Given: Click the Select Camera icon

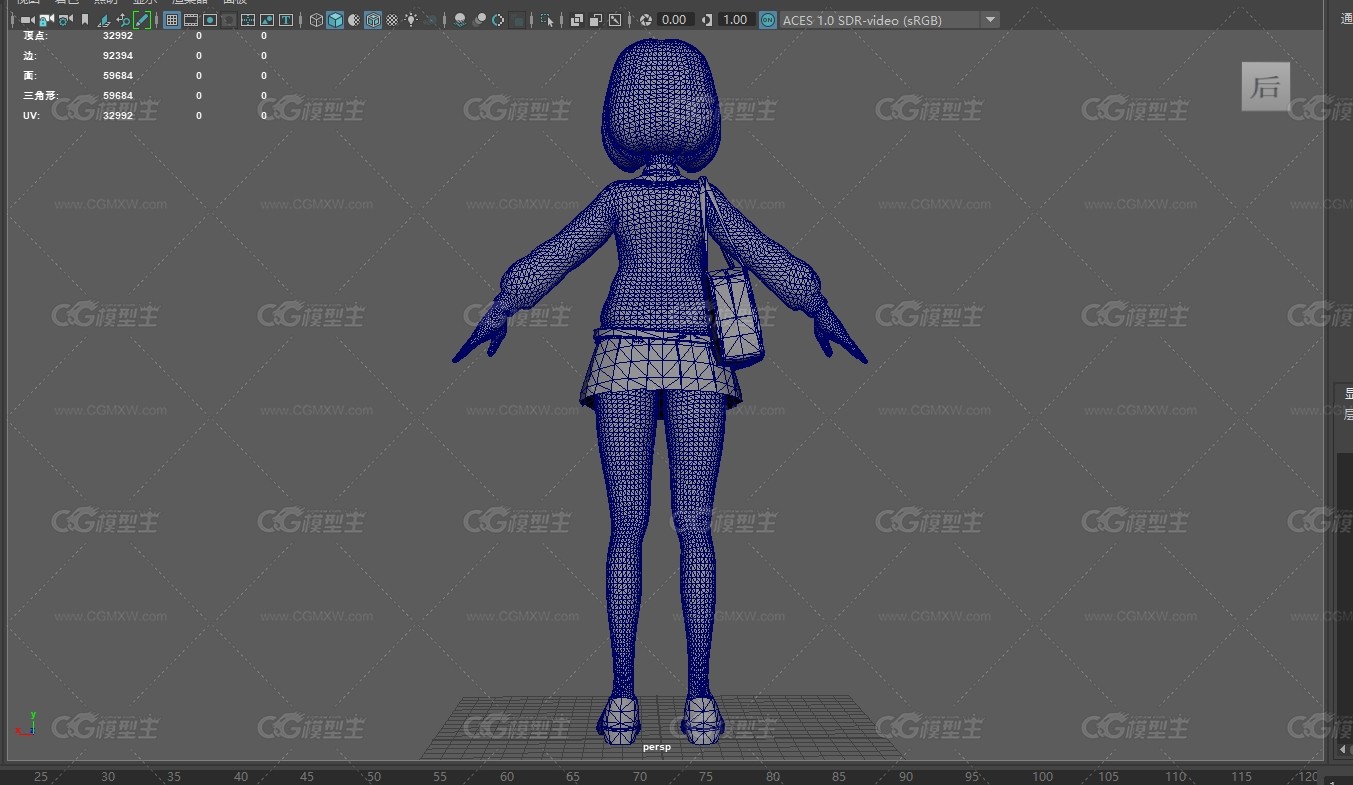Looking at the screenshot, I should tap(27, 20).
